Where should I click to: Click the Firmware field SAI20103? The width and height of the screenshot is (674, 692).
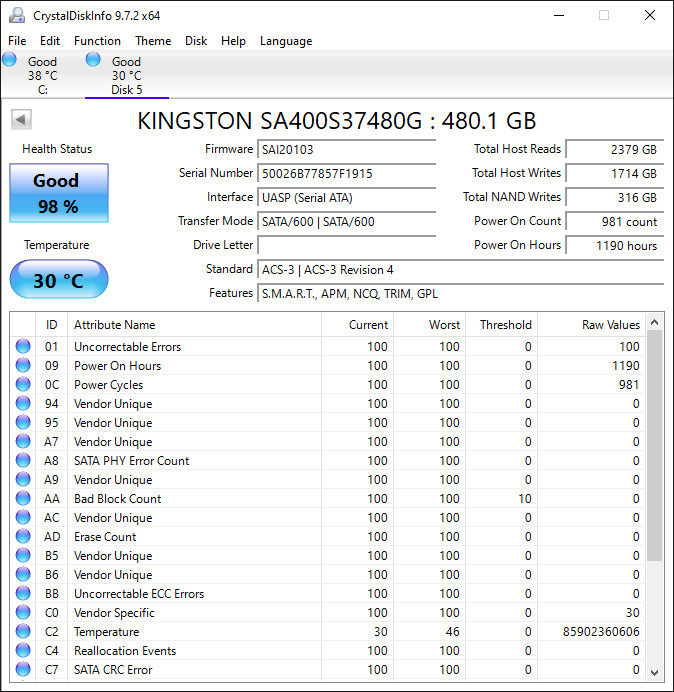pyautogui.click(x=346, y=149)
